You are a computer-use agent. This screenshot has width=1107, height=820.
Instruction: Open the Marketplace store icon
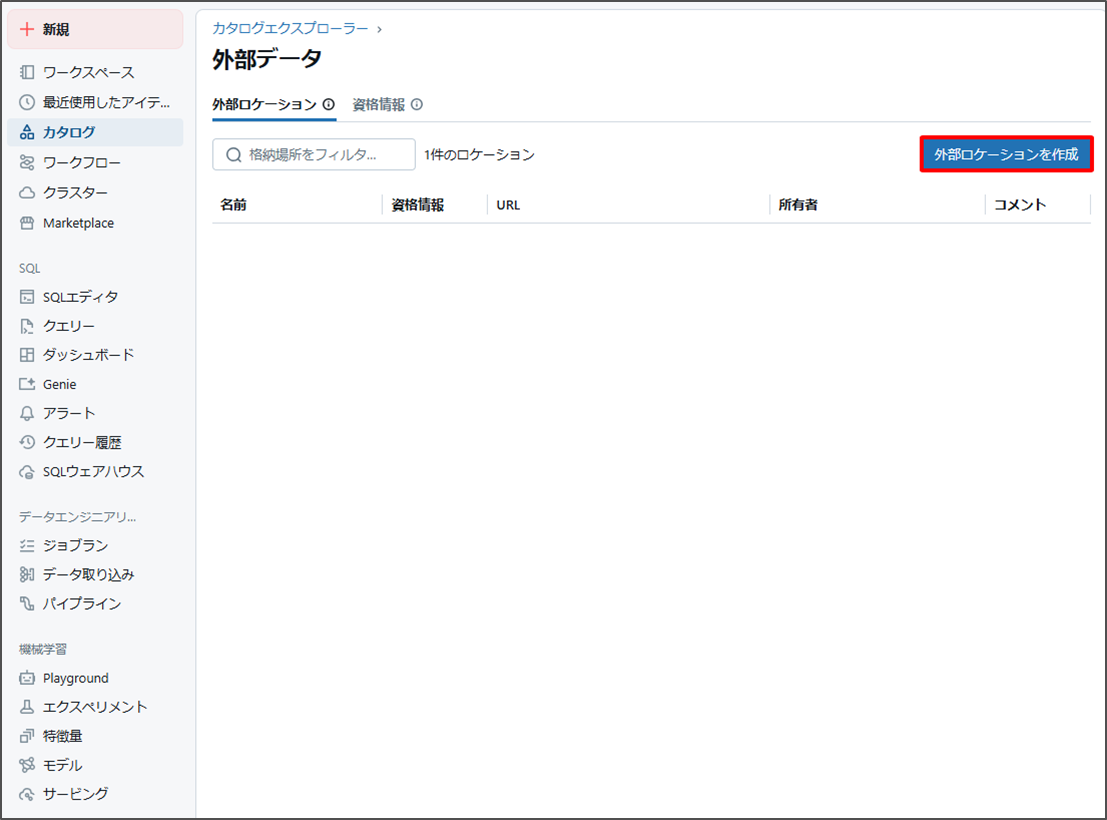coord(27,223)
